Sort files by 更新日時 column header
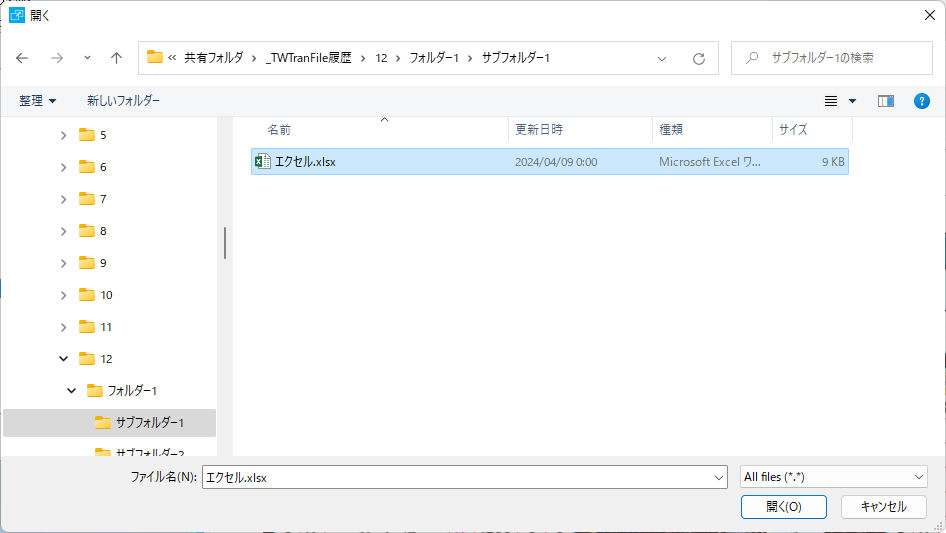 click(539, 130)
